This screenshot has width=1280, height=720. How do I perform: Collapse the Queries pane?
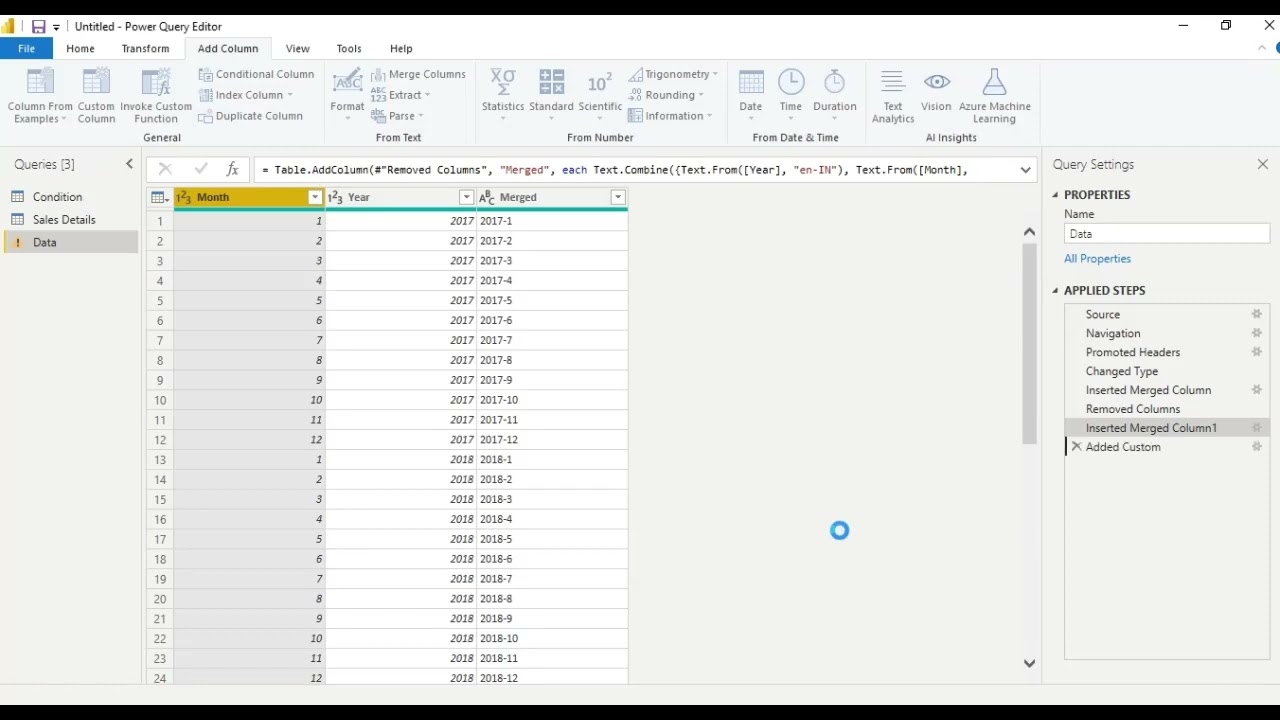pyautogui.click(x=129, y=164)
